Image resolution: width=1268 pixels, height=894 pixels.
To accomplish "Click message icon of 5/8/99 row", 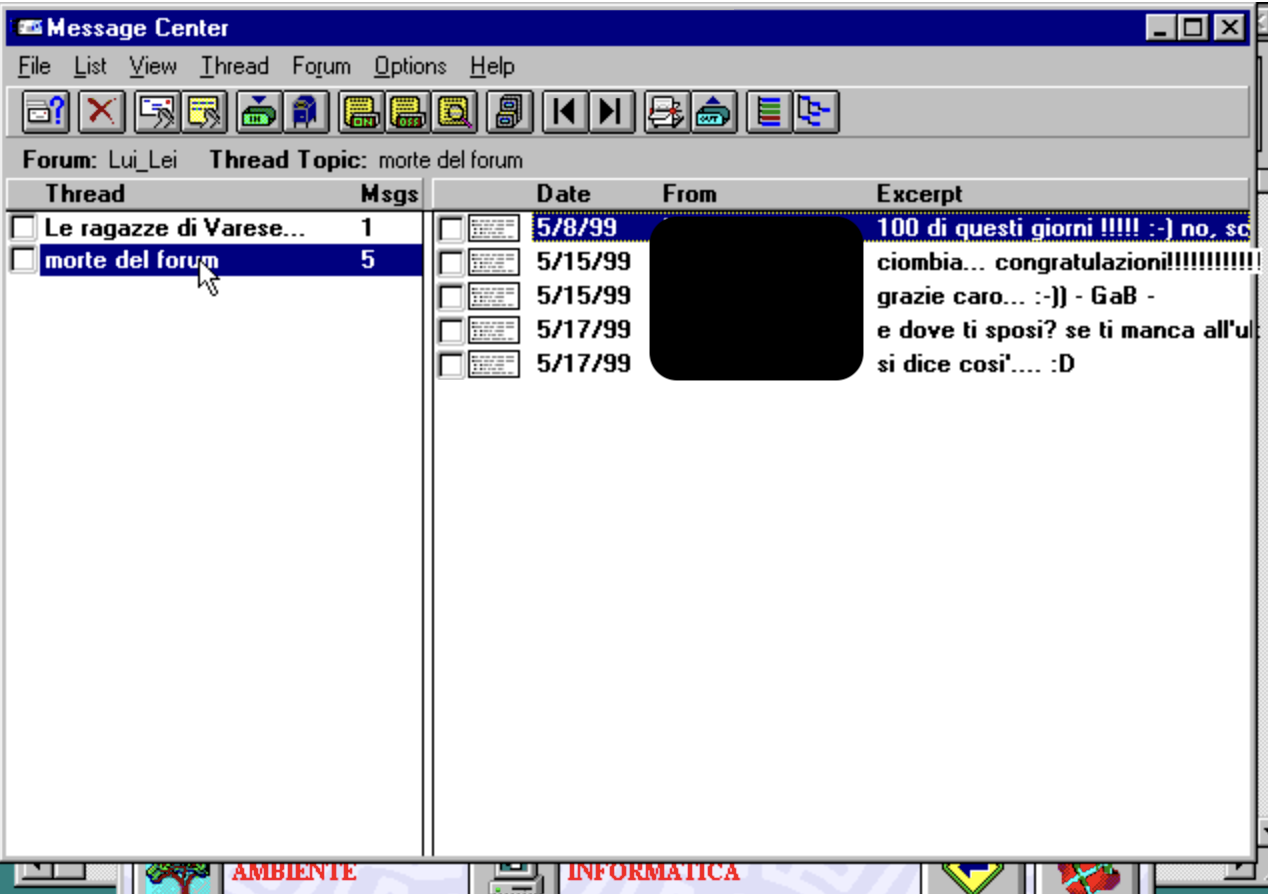I will [x=494, y=229].
